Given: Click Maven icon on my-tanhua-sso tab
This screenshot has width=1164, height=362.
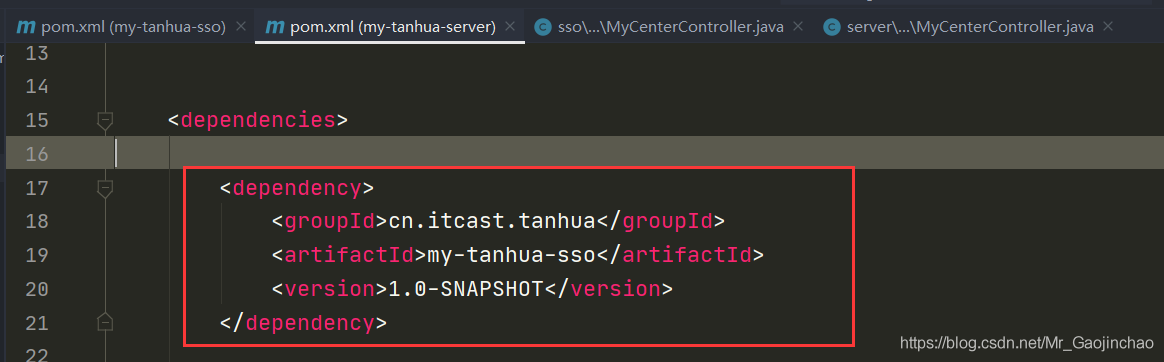Looking at the screenshot, I should (26, 27).
